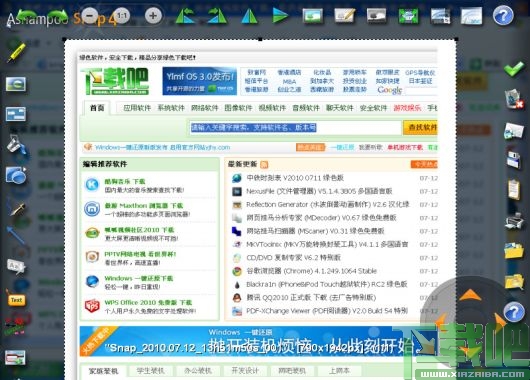Viewport: 530px width, 380px height.
Task: Delete the capture with the red X icon
Action: 514,99
